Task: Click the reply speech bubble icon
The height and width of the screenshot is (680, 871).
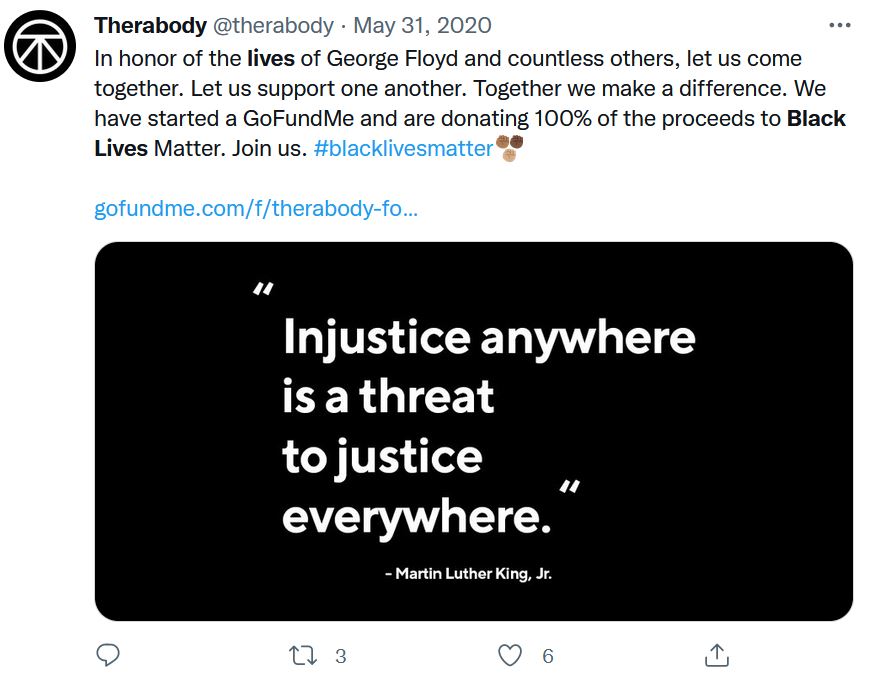Action: pyautogui.click(x=108, y=655)
